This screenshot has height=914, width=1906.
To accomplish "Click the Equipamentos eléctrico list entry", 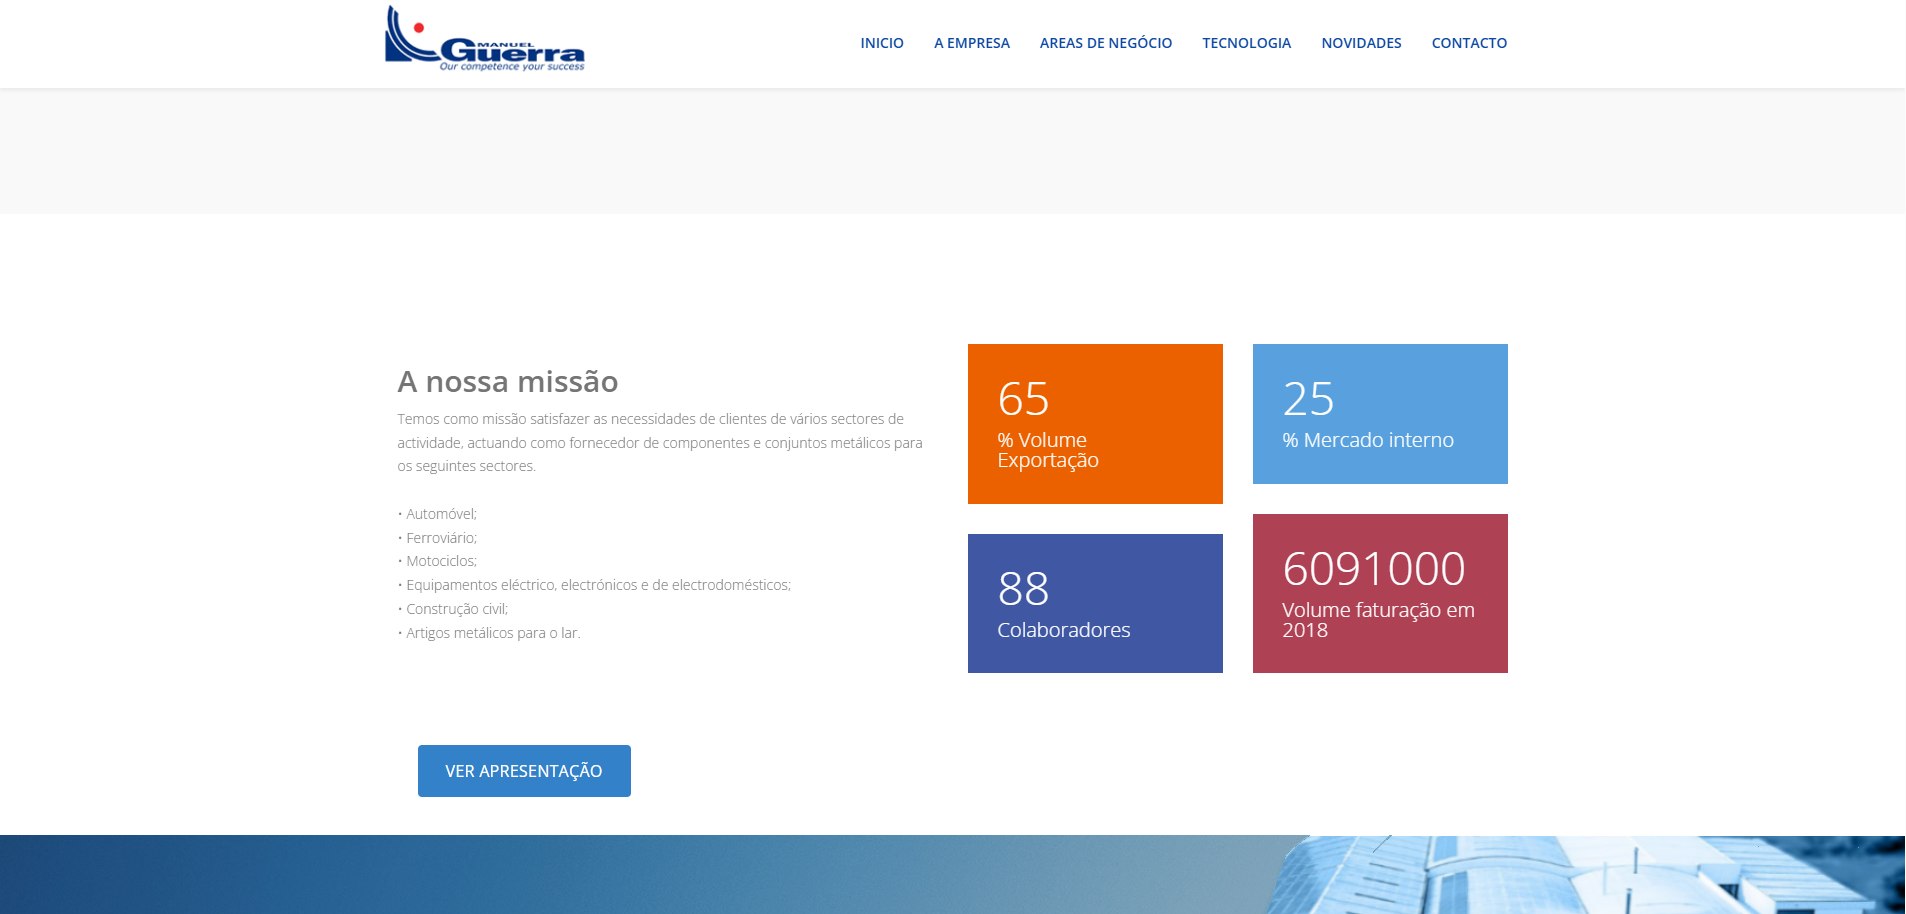I will (598, 585).
